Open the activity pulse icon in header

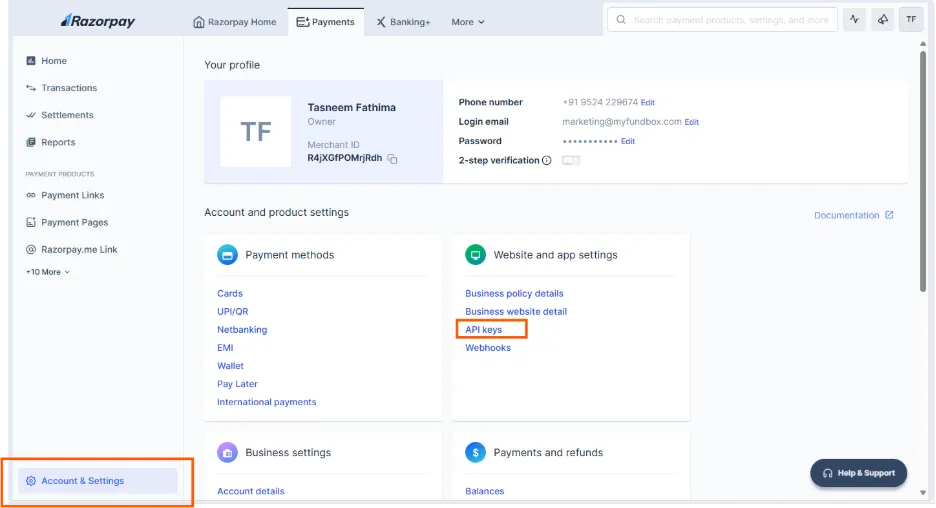tap(854, 20)
